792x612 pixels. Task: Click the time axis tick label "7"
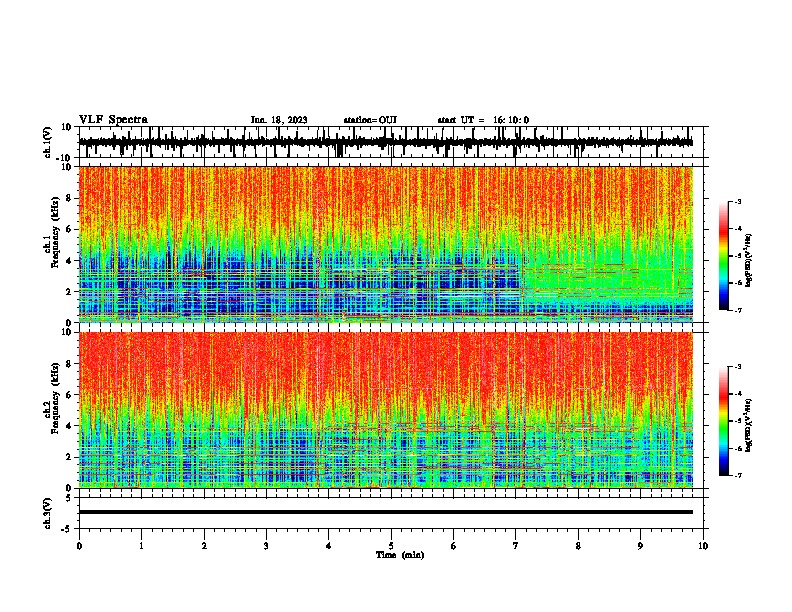click(516, 546)
